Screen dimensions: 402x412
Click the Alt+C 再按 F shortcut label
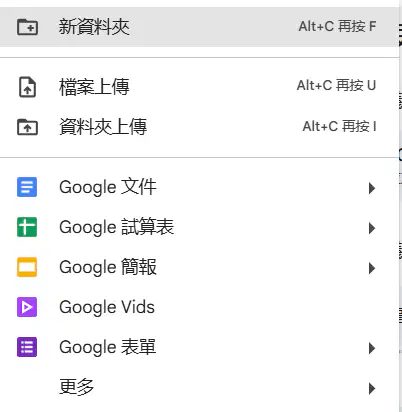337,26
